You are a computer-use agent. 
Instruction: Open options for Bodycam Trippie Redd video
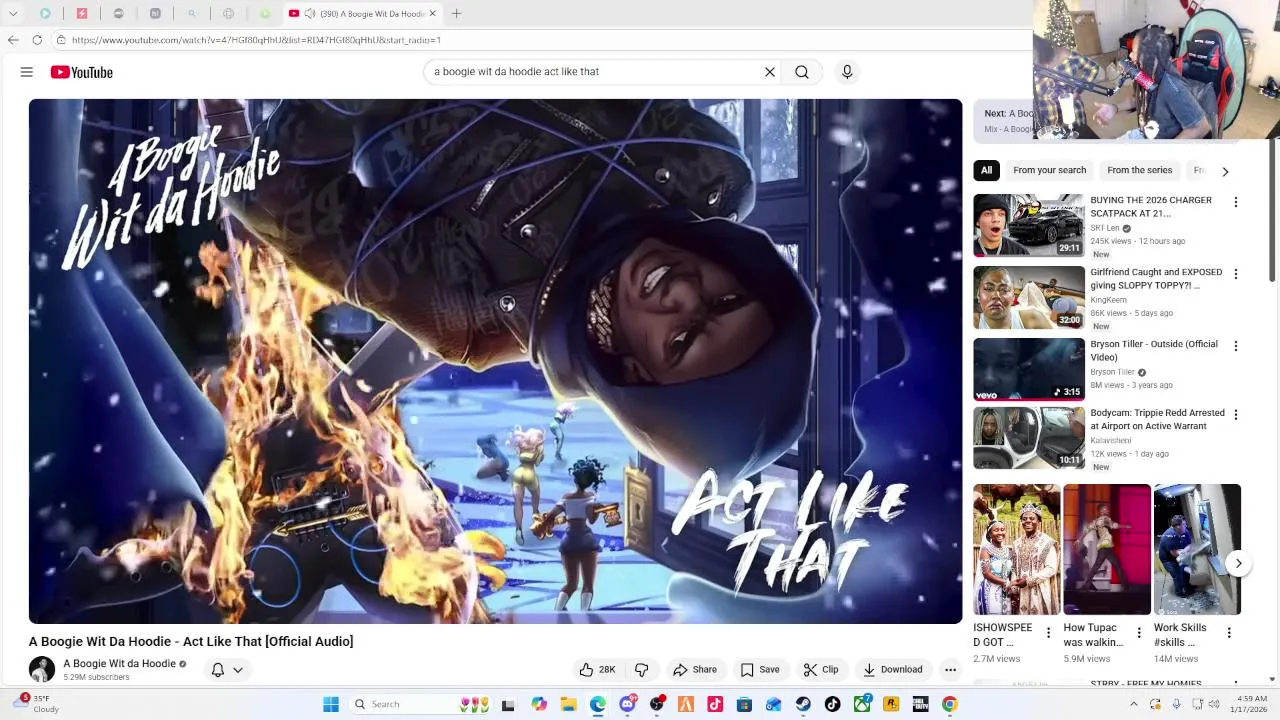tap(1235, 414)
